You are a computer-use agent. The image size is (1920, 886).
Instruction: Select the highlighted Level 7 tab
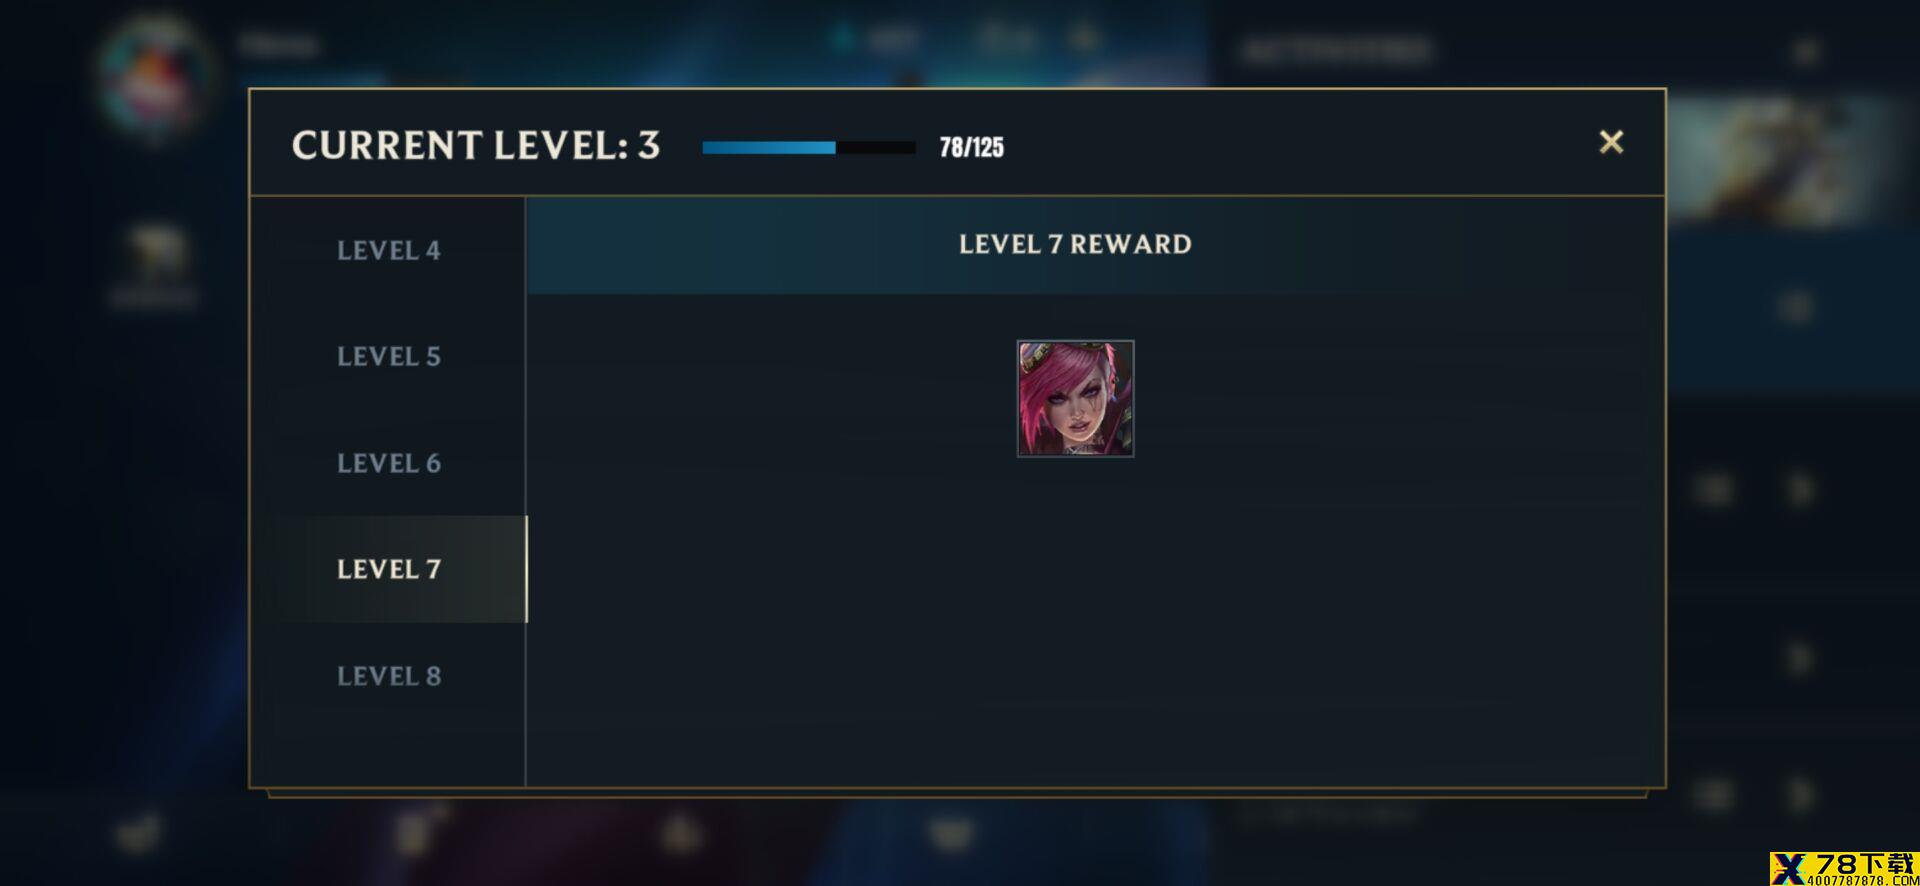tap(388, 569)
